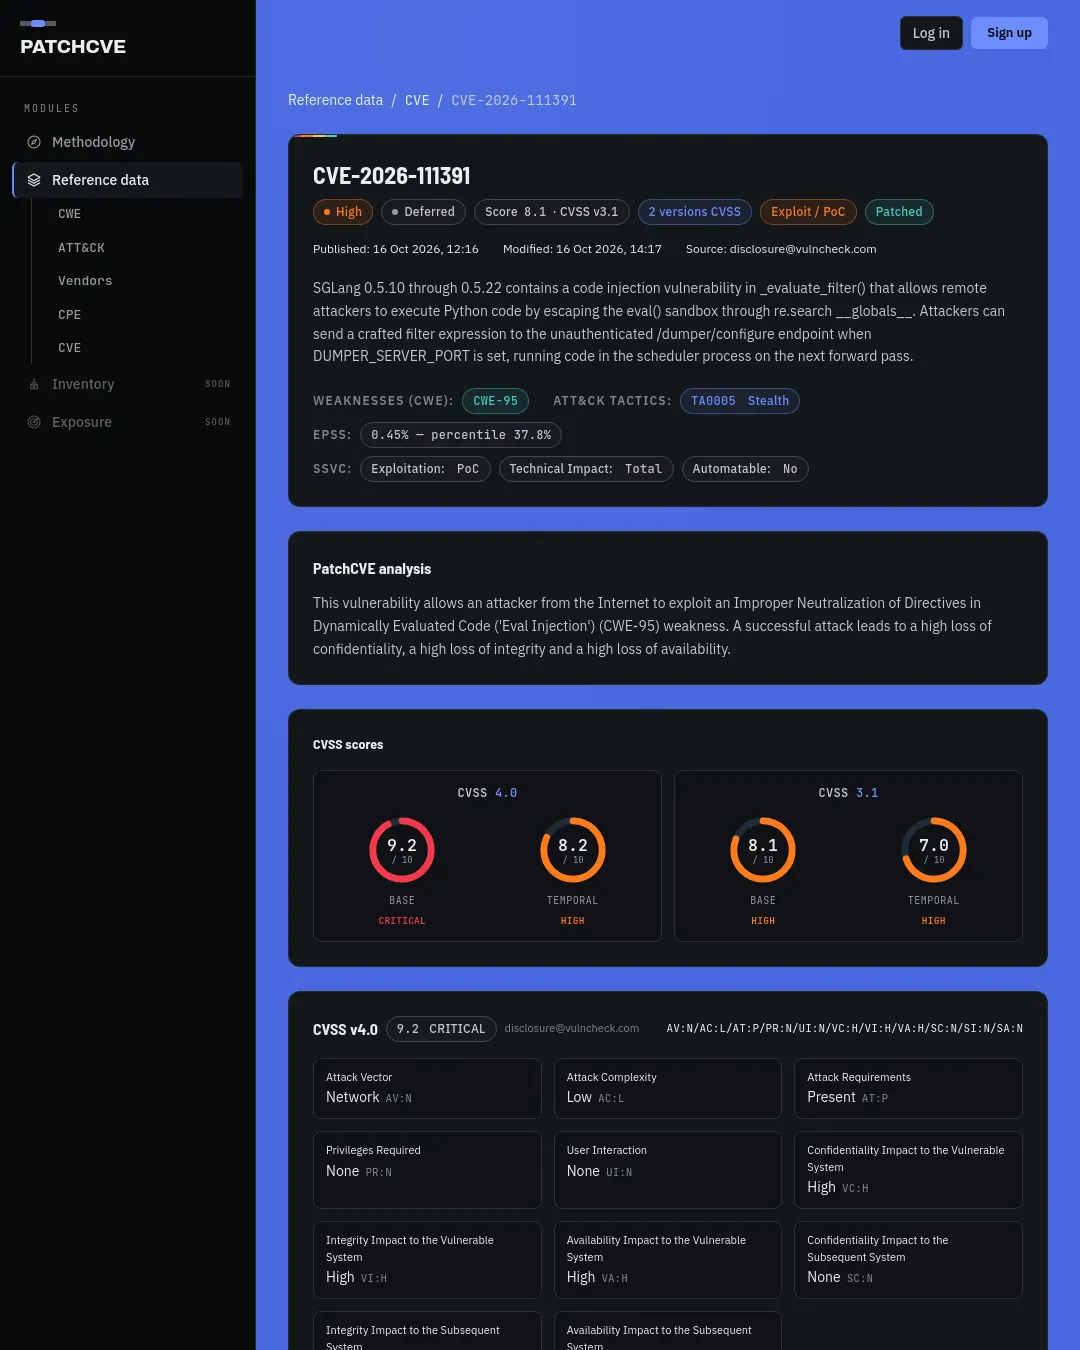
Task: Click the CVSS 3.1 base 8.1 gauge
Action: 763,850
